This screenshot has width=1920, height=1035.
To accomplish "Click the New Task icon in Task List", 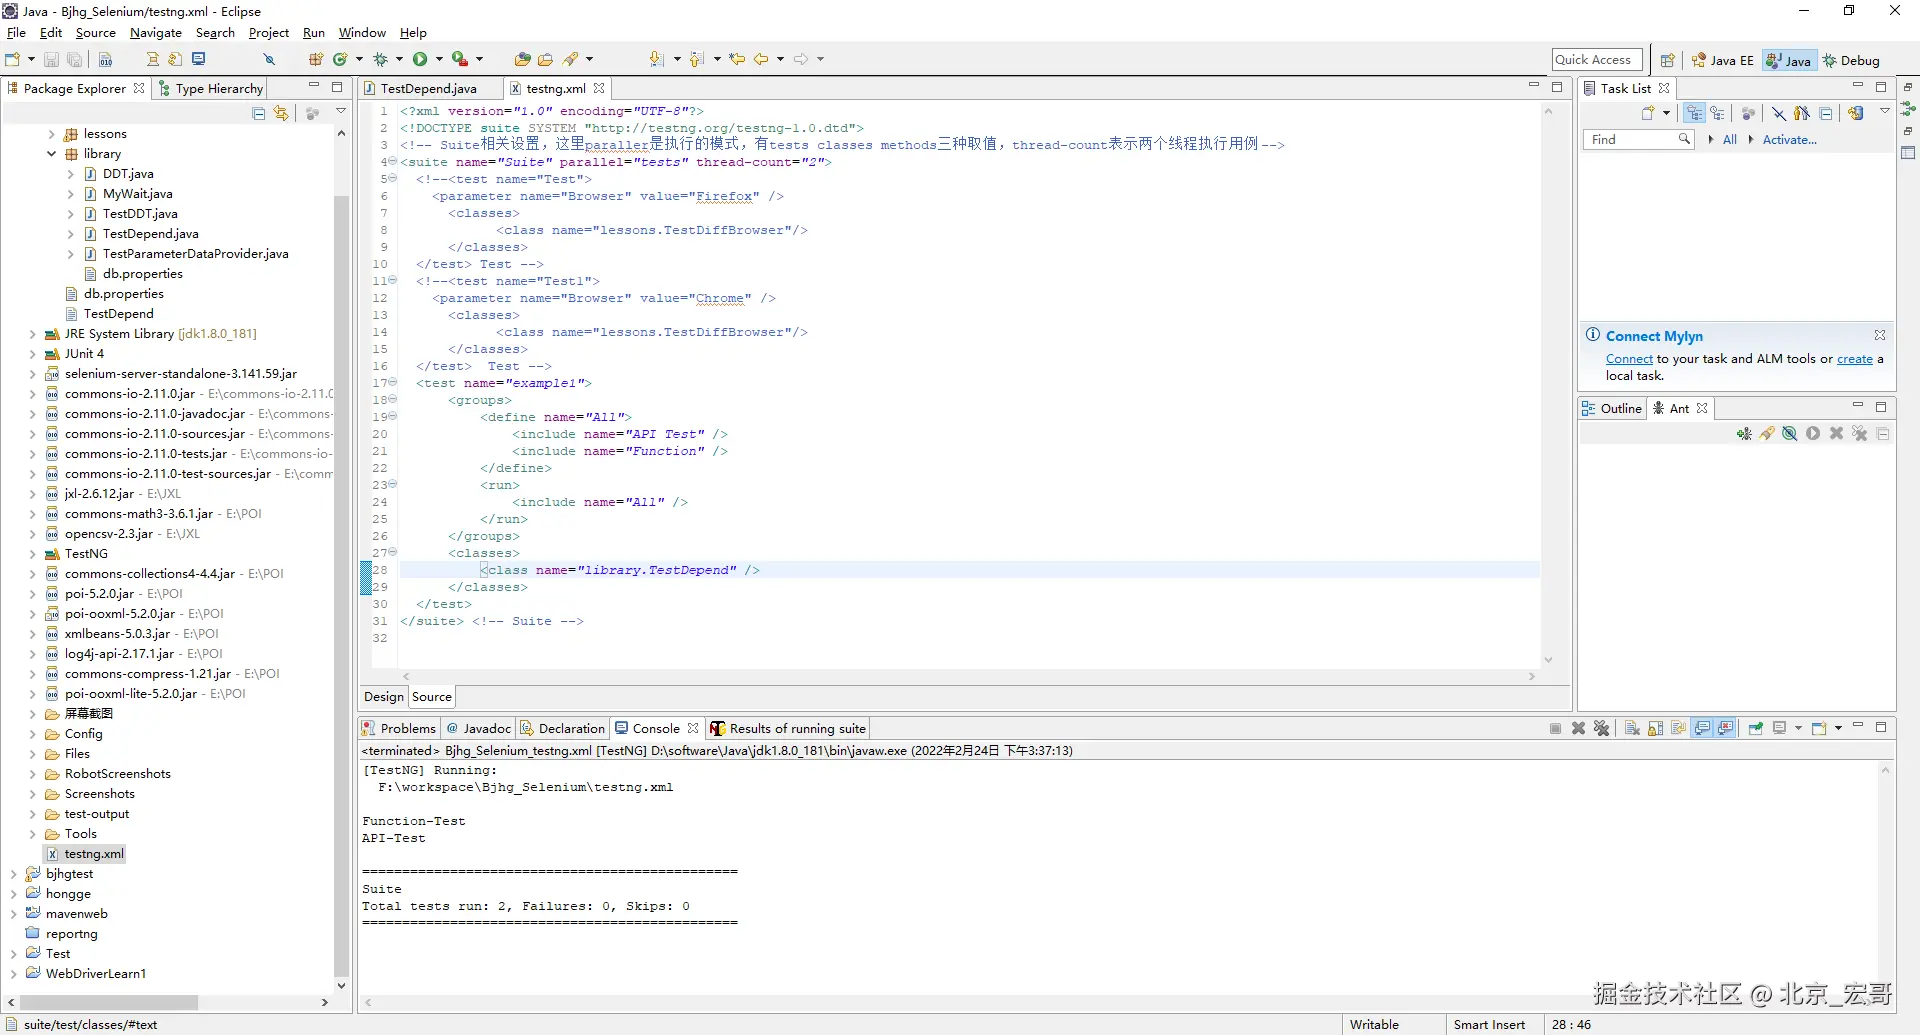I will click(x=1648, y=114).
